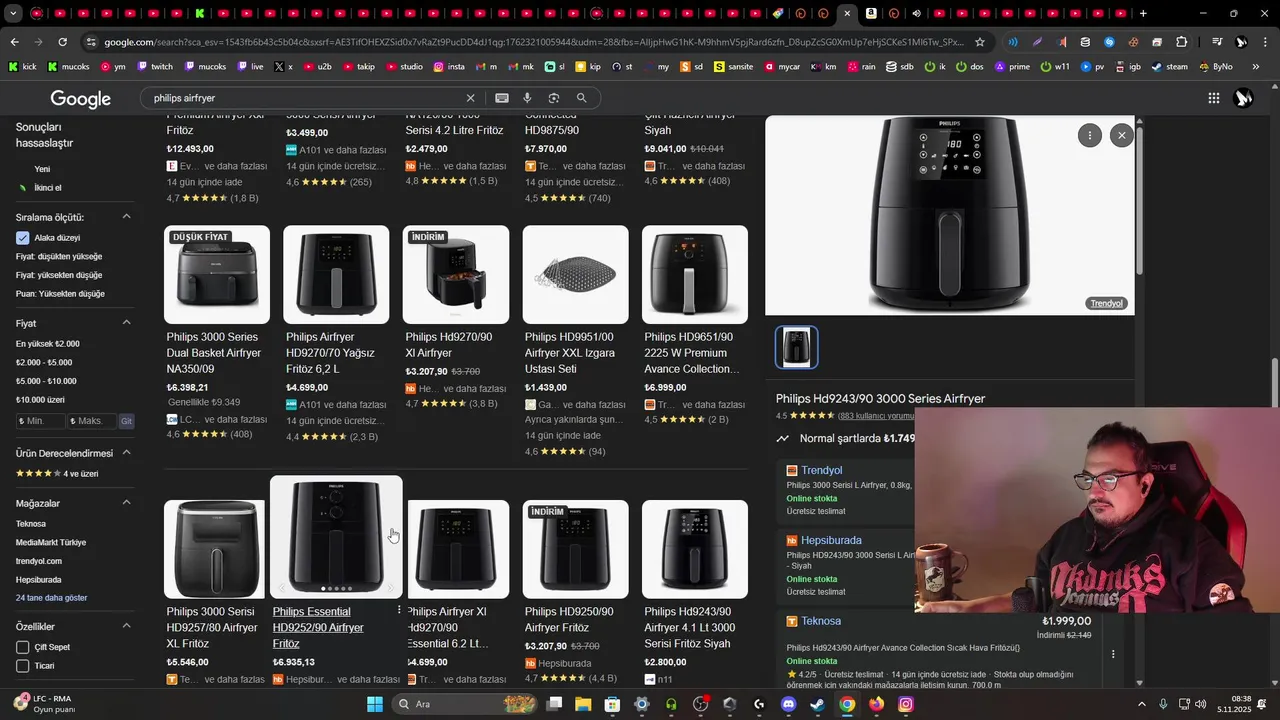The image size is (1280, 720).
Task: Open Instagram from the taskbar
Action: pos(905,704)
